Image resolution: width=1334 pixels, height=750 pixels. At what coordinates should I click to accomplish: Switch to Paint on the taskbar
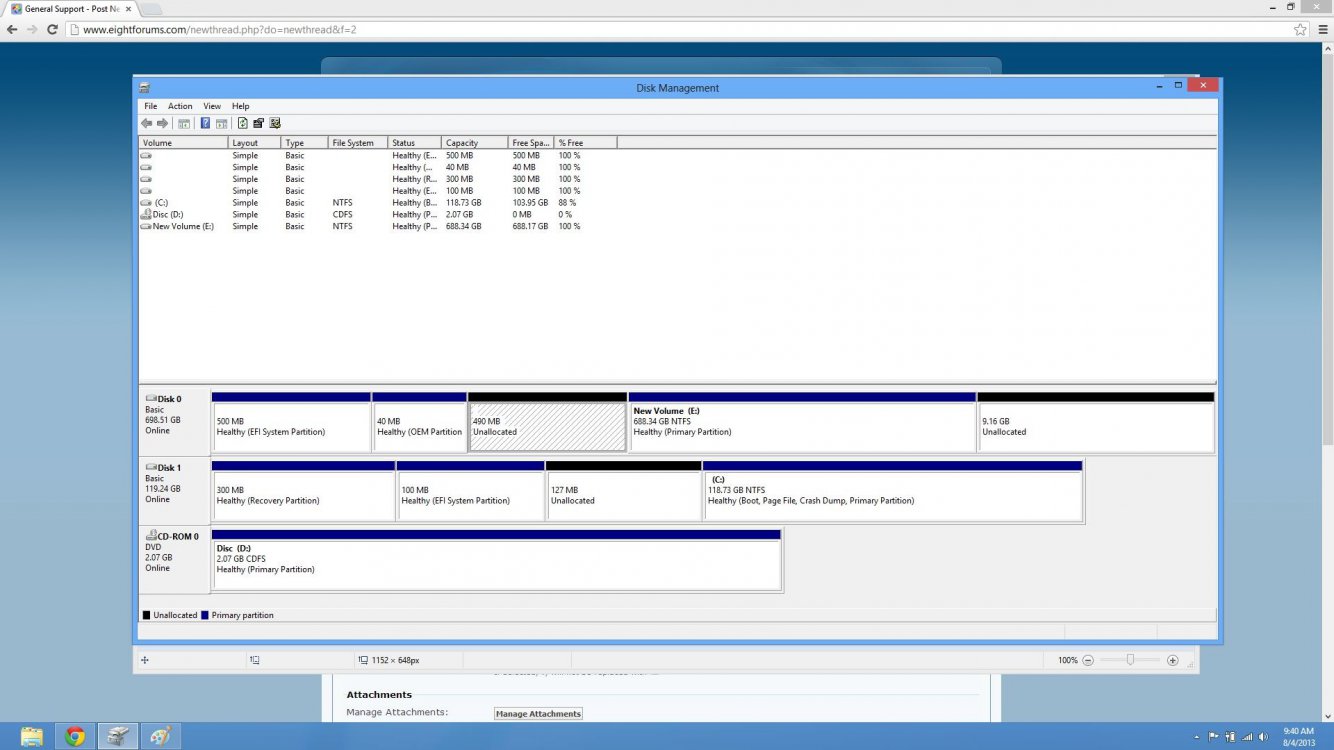(x=160, y=737)
